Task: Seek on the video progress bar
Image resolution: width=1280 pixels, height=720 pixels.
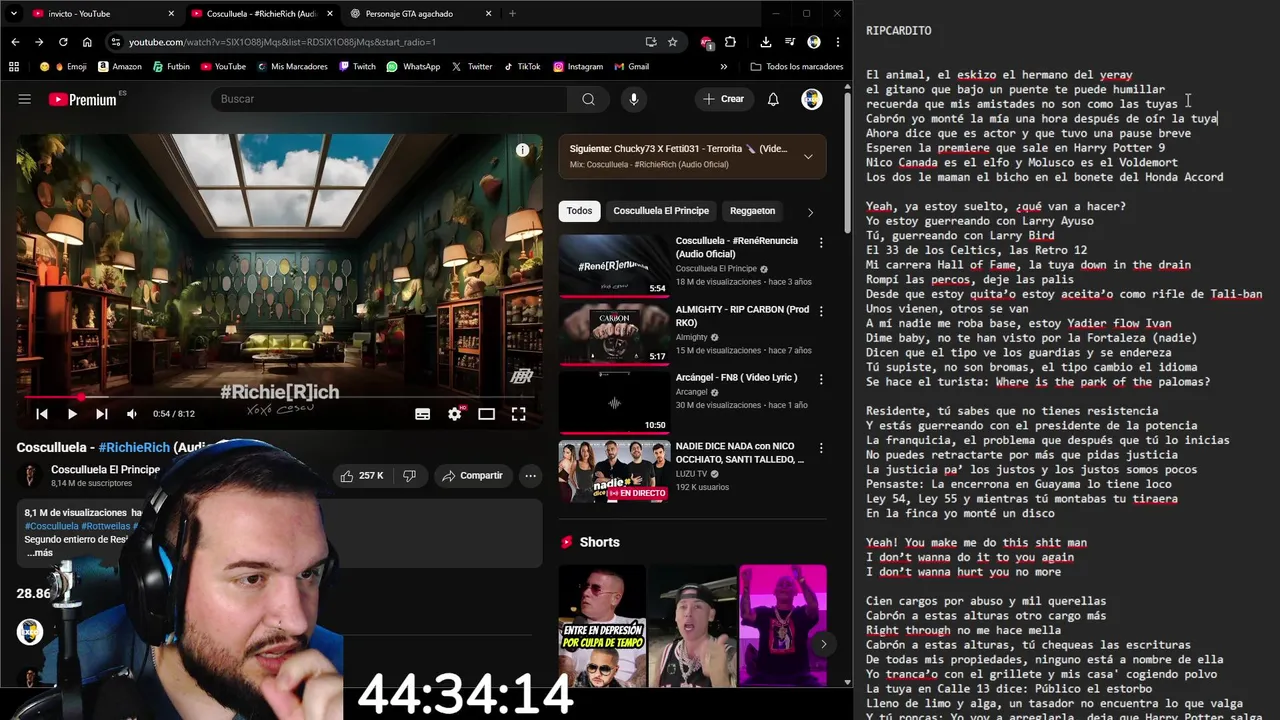Action: coord(279,397)
